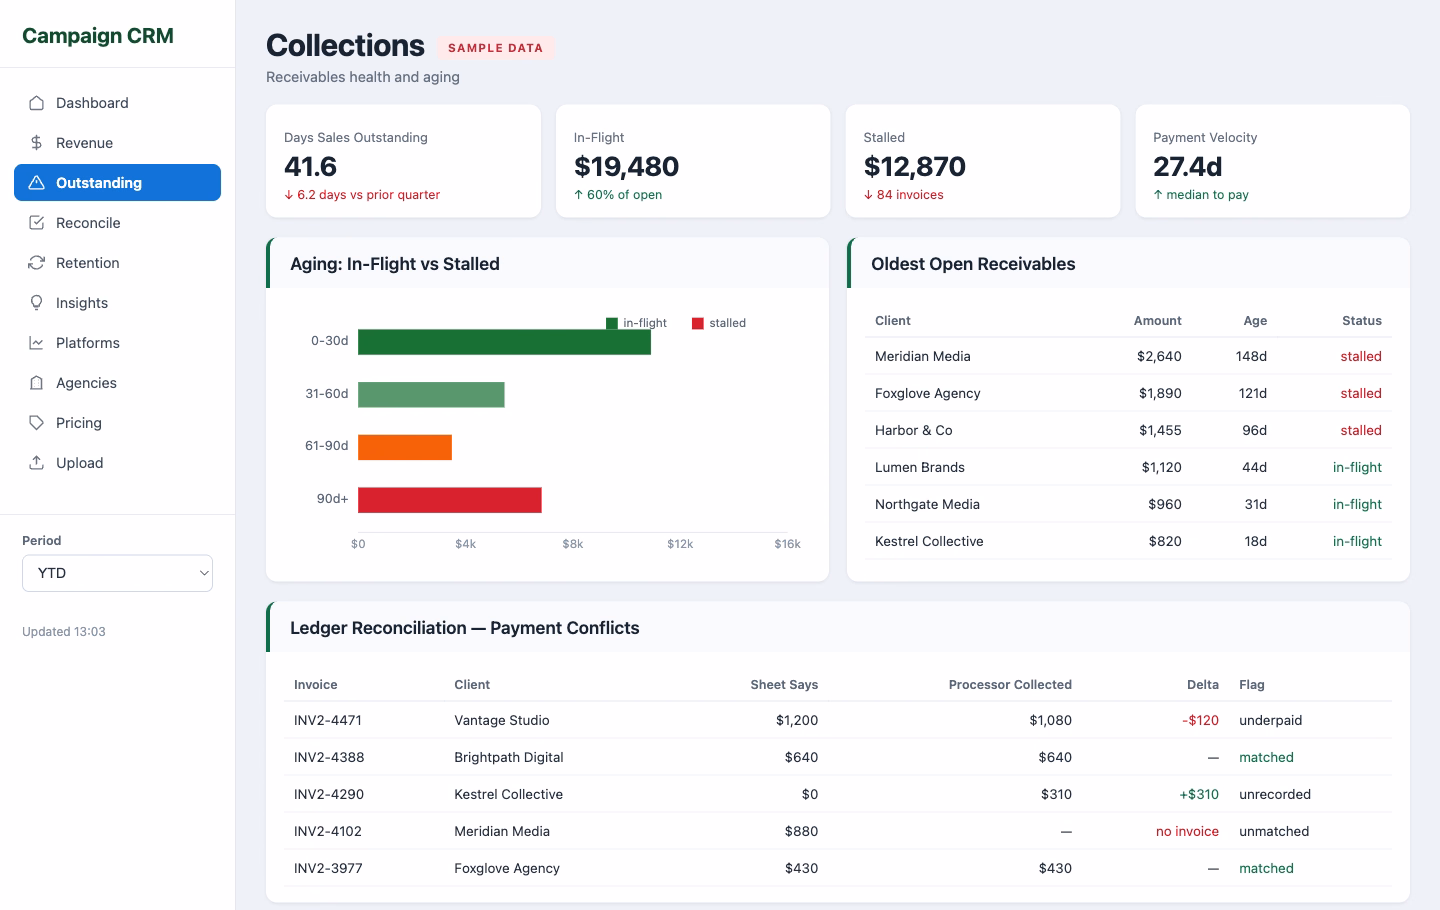Click invoice INV2-3977
This screenshot has width=1440, height=910.
[x=328, y=868]
